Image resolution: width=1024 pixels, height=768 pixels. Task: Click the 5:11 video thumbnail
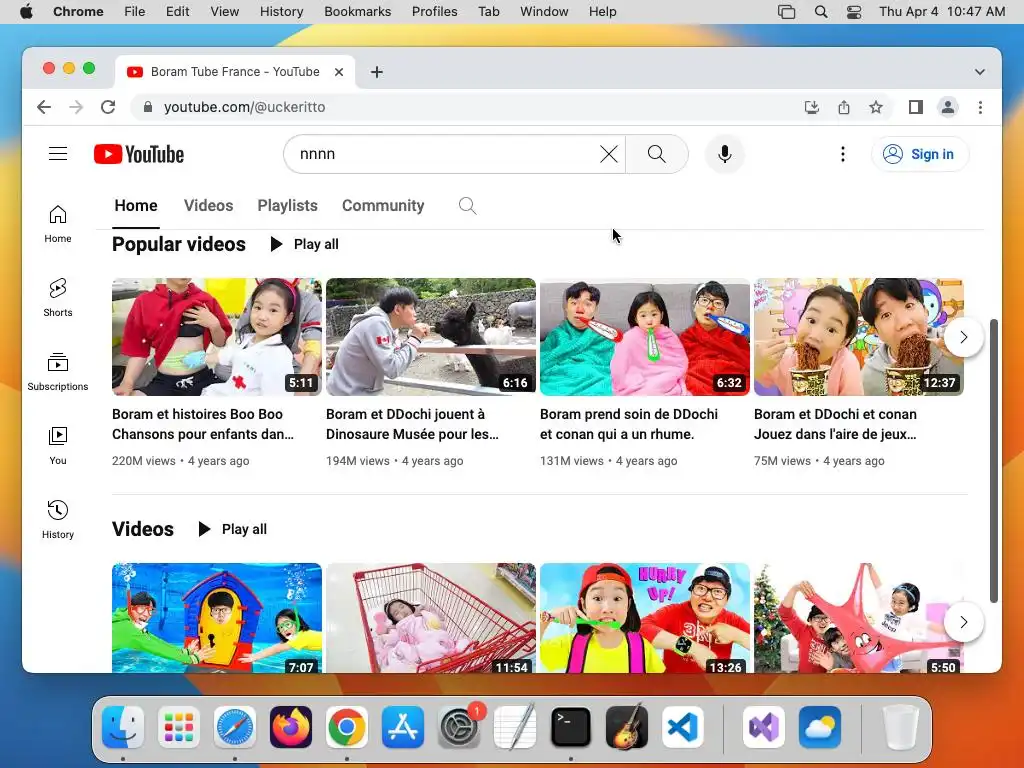pos(217,337)
